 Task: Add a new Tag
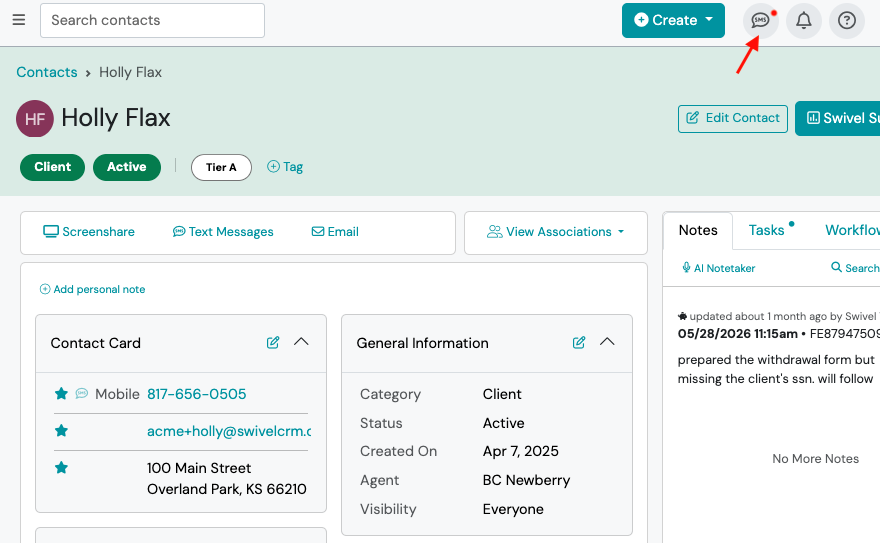(285, 167)
